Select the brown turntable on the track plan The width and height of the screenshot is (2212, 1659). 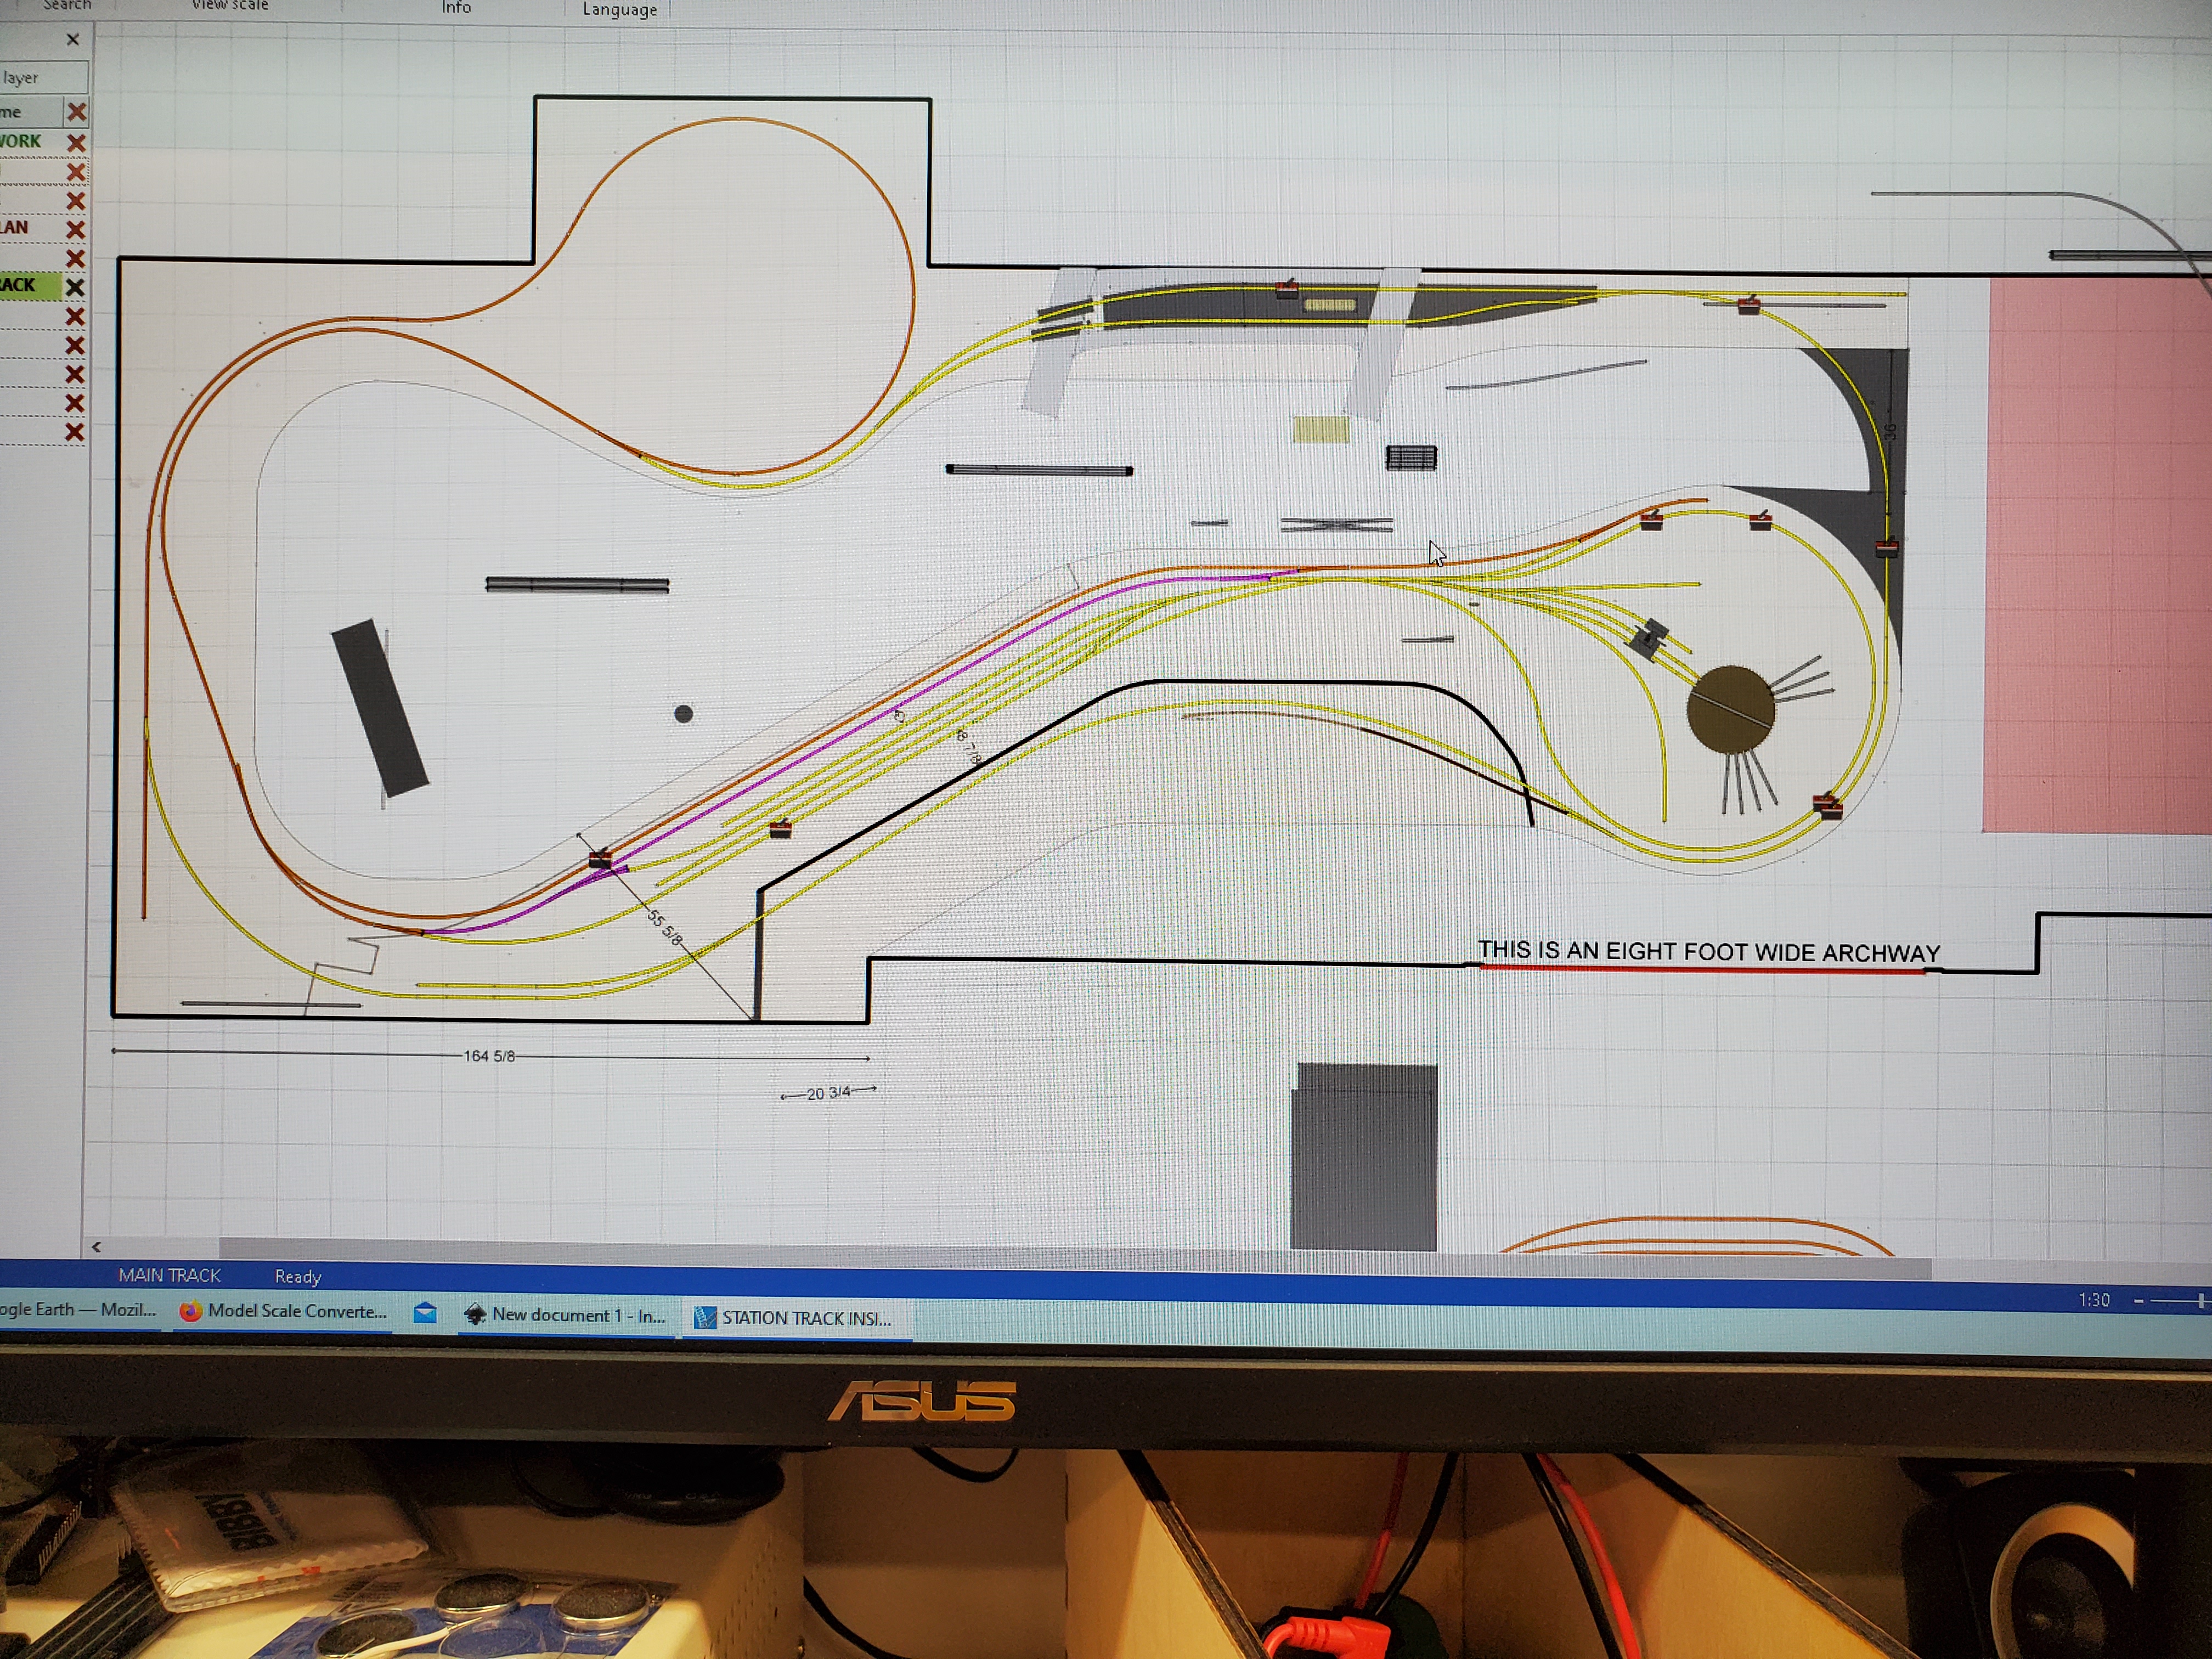pyautogui.click(x=1730, y=709)
